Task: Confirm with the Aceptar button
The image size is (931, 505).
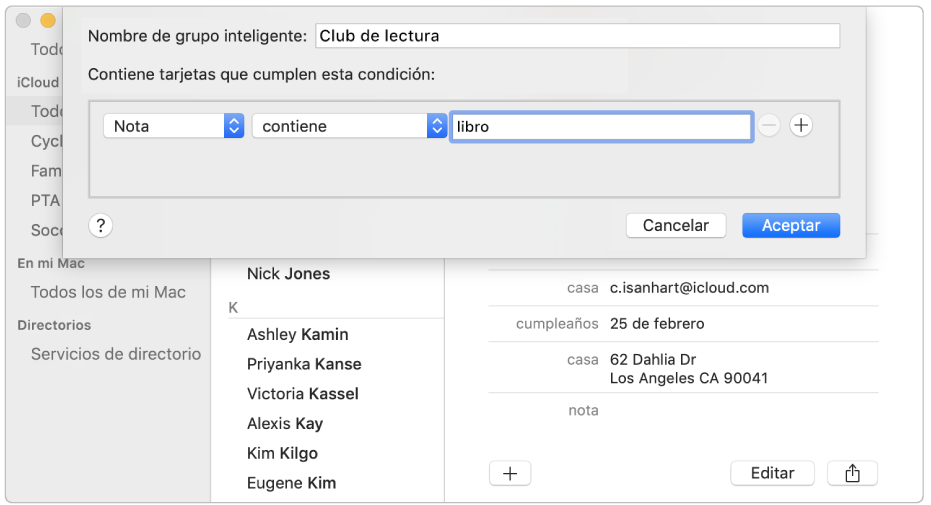Action: 791,225
